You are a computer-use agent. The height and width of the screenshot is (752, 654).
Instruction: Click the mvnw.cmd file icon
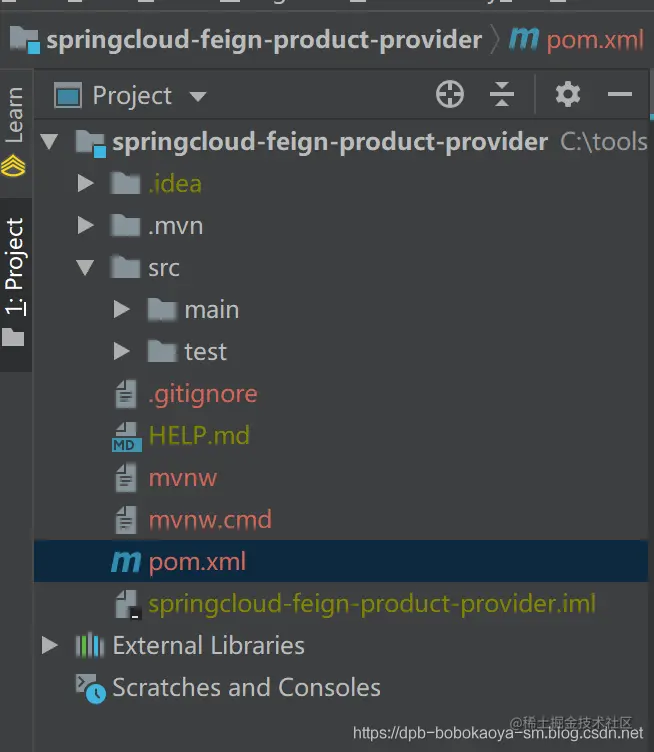(126, 520)
